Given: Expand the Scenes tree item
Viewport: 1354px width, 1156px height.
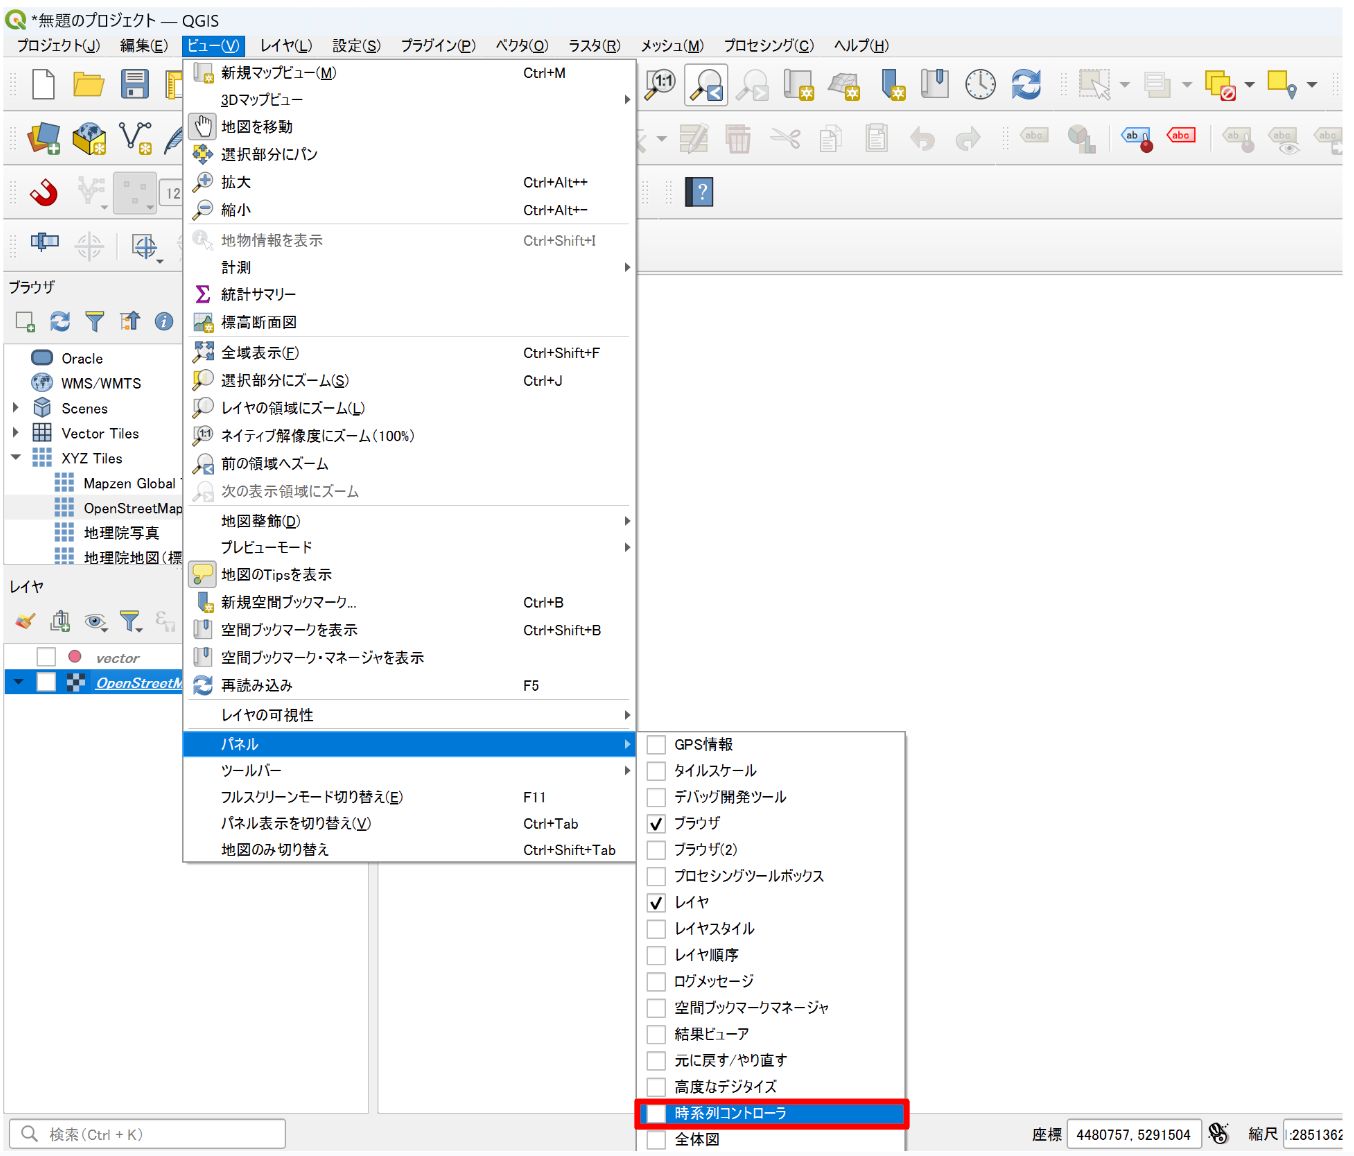Looking at the screenshot, I should 16,408.
